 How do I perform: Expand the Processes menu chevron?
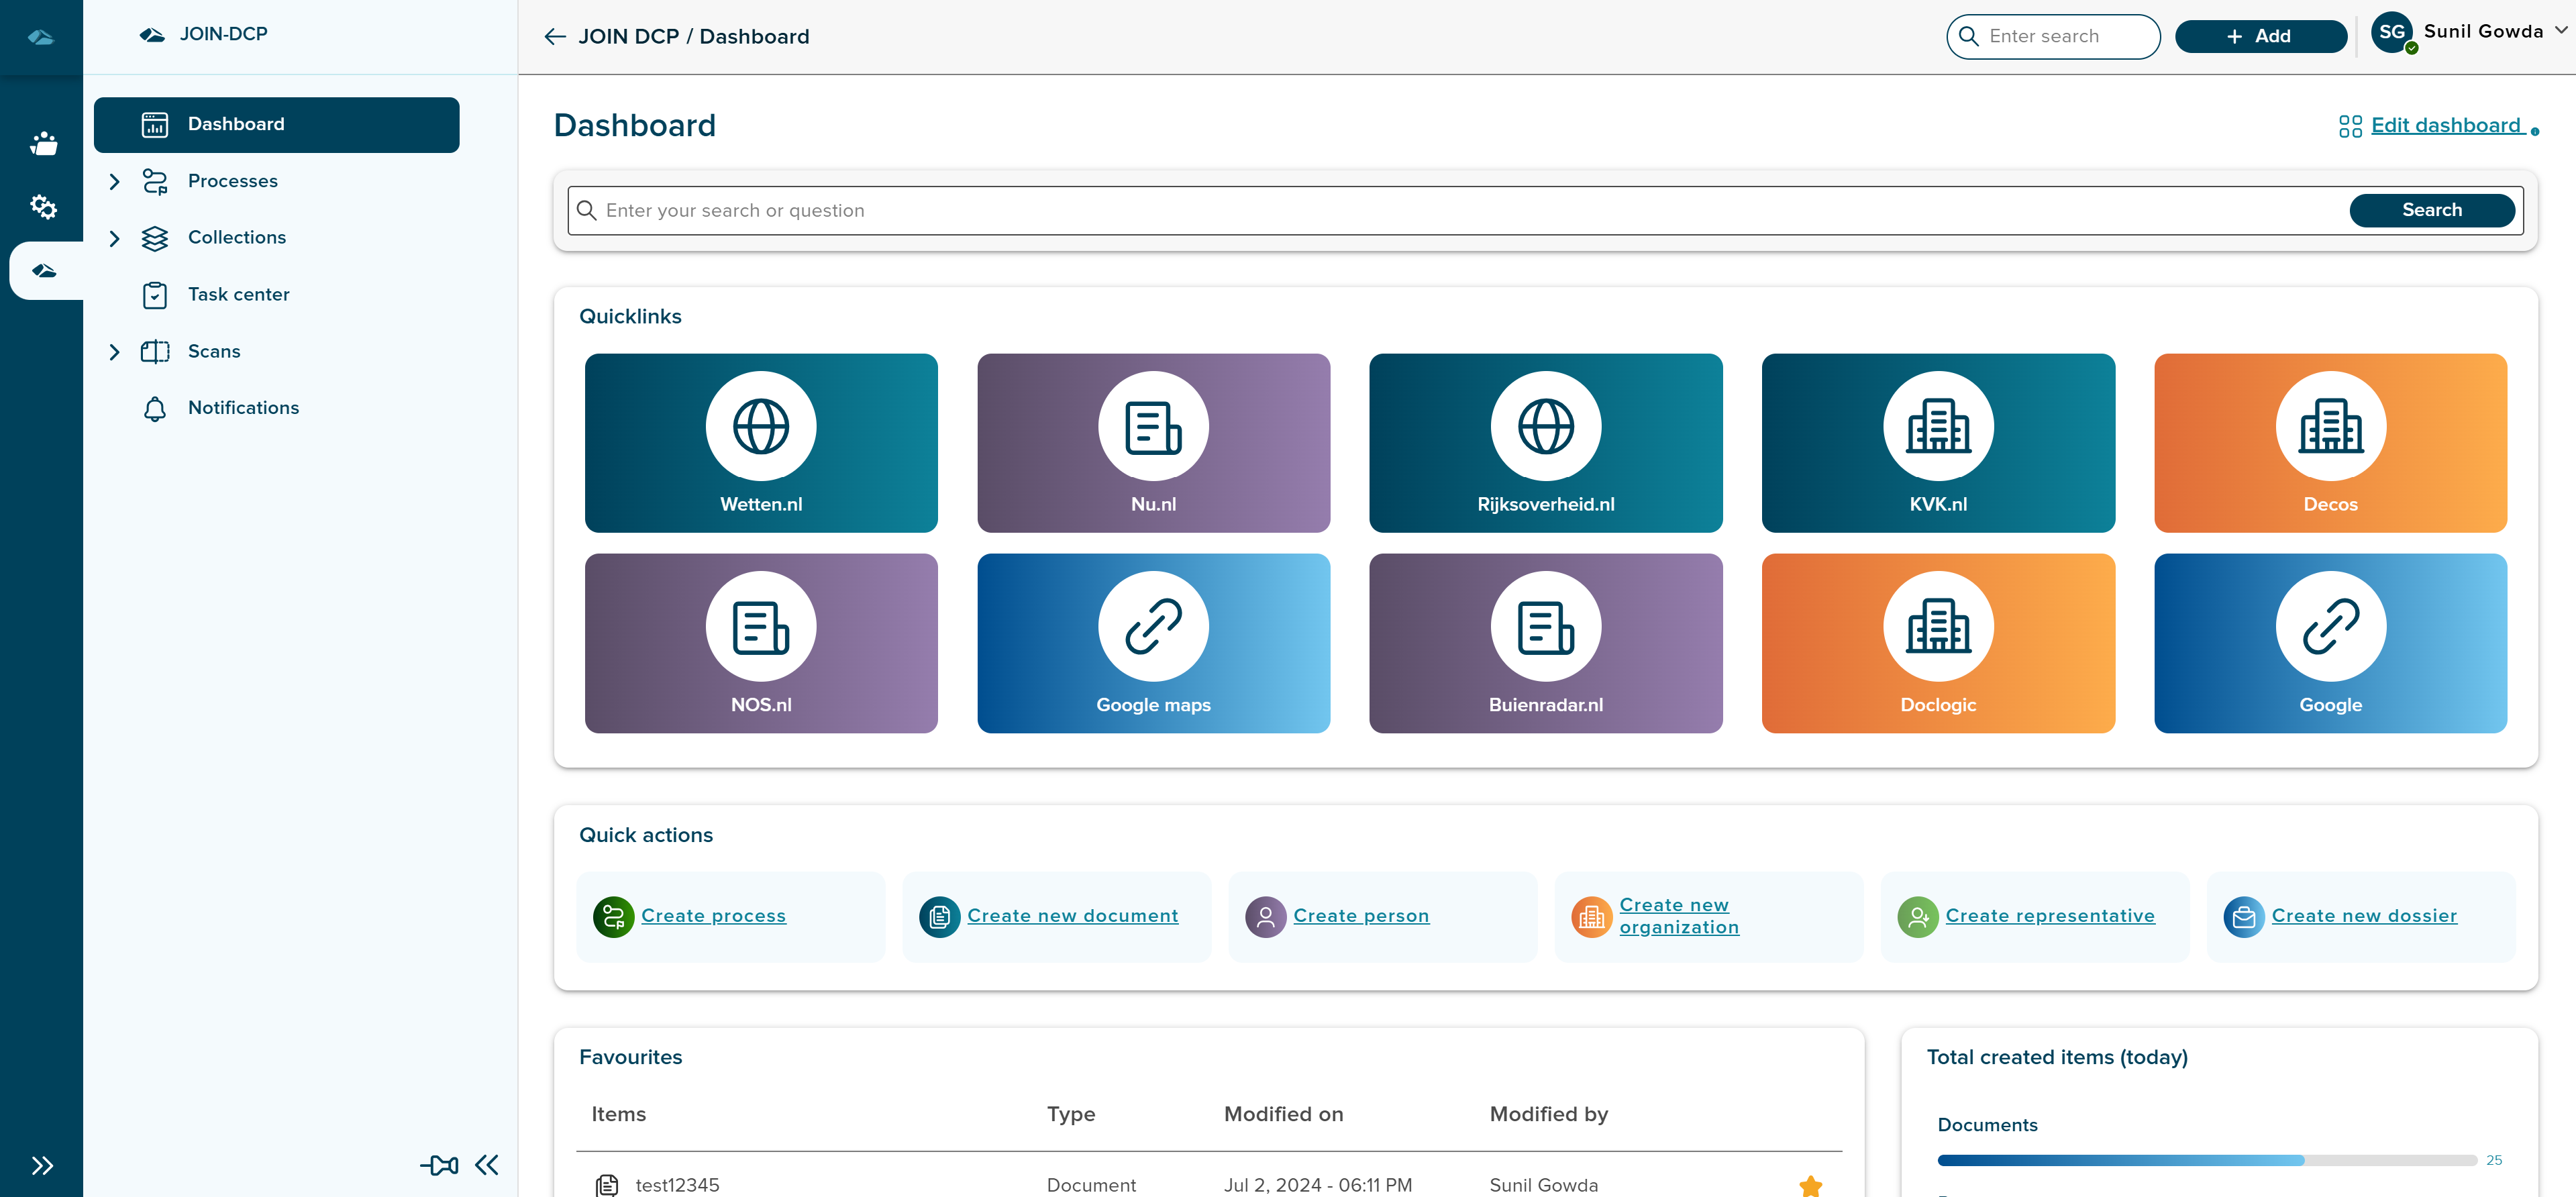114,181
